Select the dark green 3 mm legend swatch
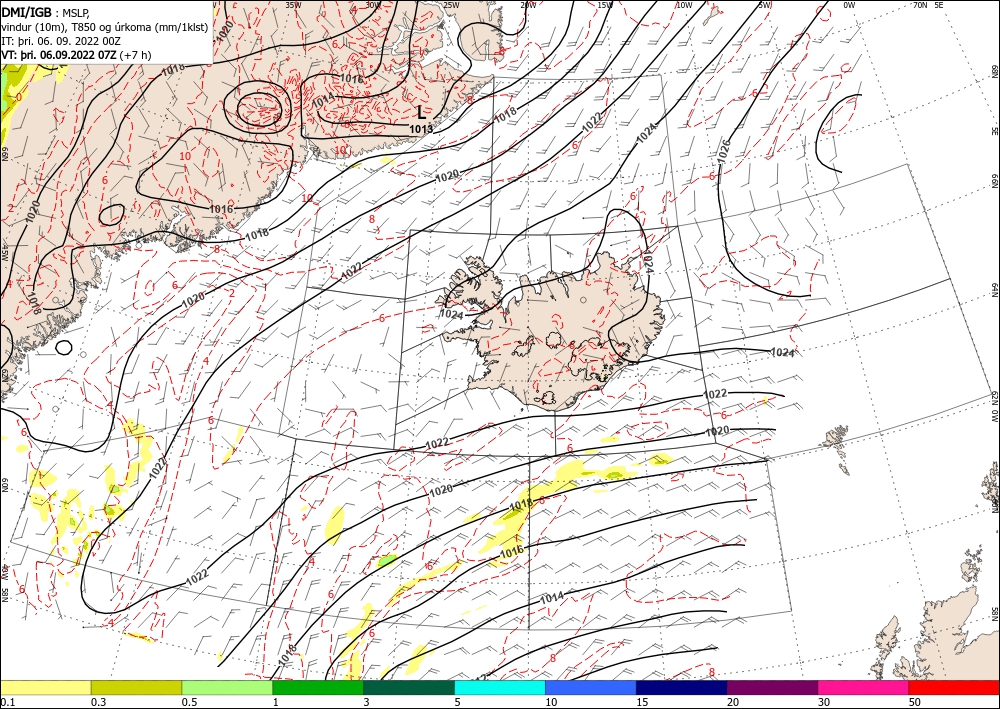1000x709 pixels. [x=409, y=687]
